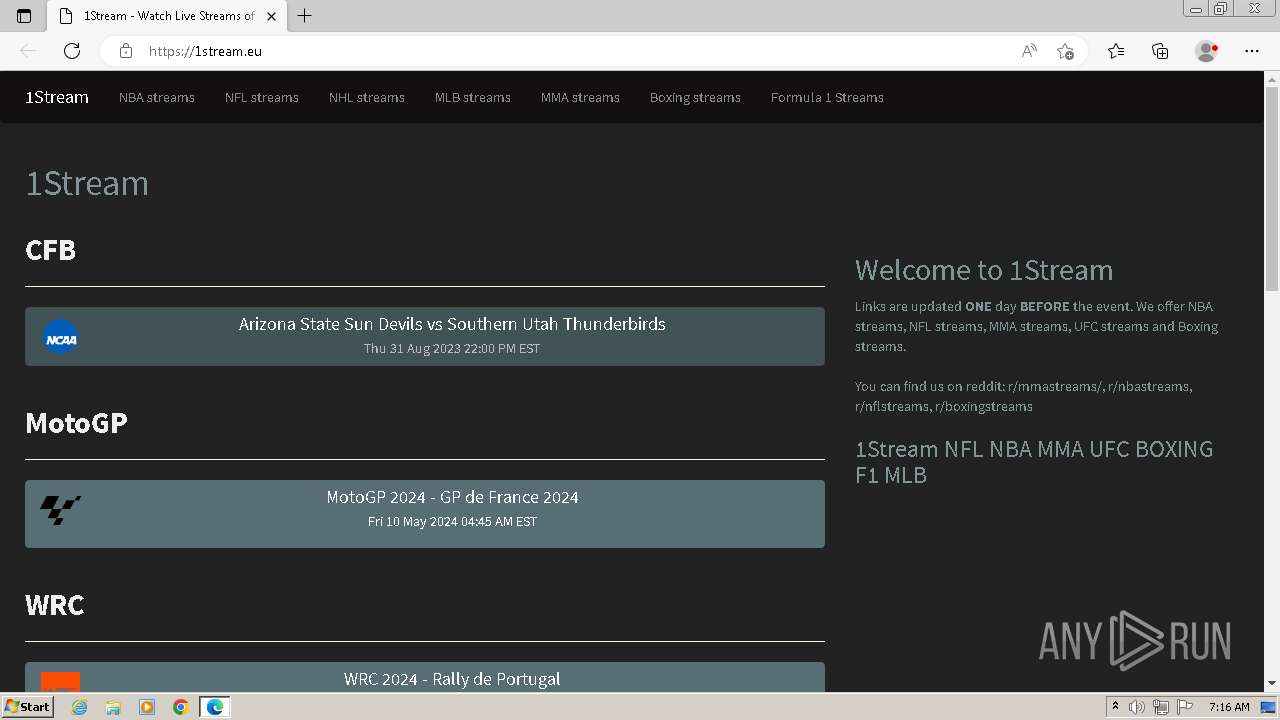Open browser profile avatar
The height and width of the screenshot is (720, 1280).
[x=1207, y=51]
